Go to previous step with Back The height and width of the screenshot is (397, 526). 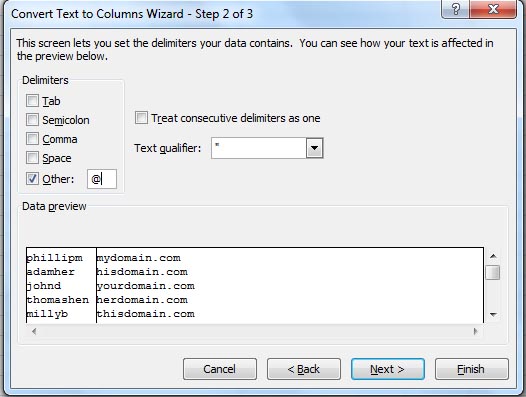tap(304, 369)
